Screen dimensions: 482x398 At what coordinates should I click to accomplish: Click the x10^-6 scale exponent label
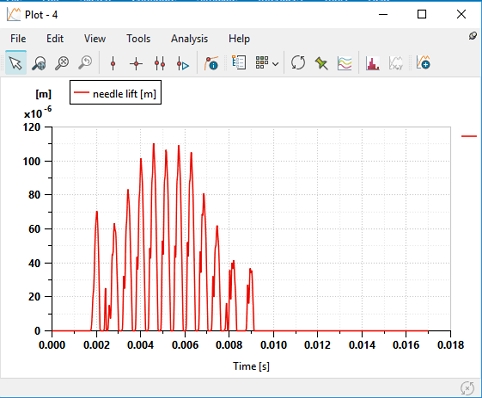(x=38, y=112)
